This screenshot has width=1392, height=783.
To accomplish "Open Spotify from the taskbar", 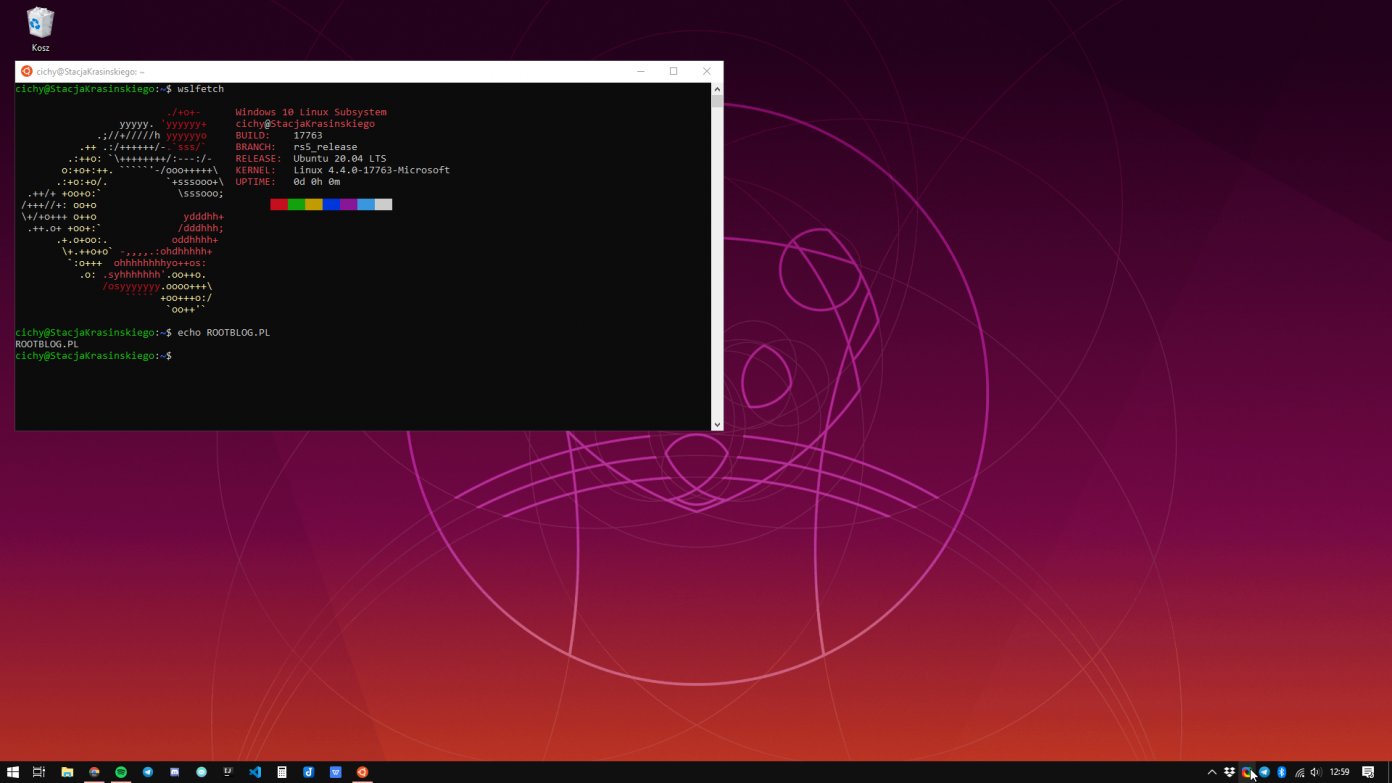I will pos(121,772).
